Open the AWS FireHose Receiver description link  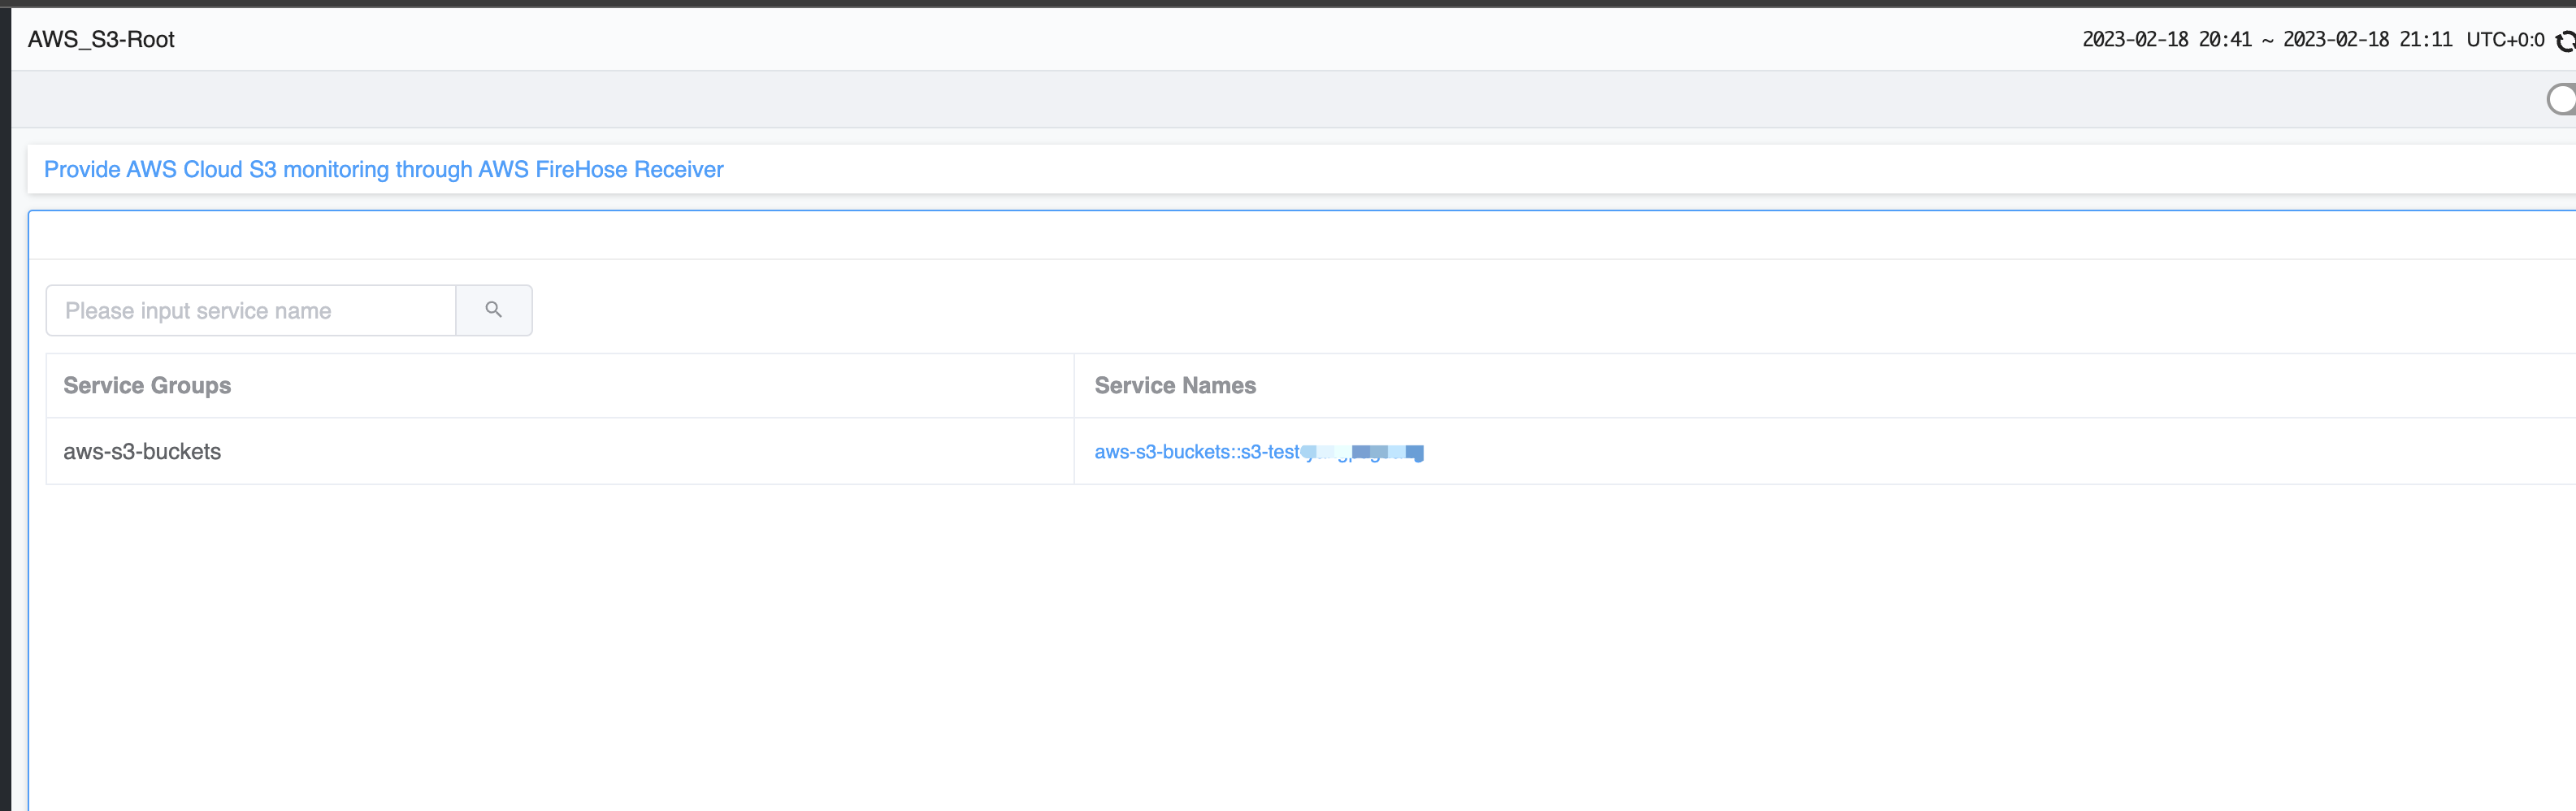tap(383, 169)
